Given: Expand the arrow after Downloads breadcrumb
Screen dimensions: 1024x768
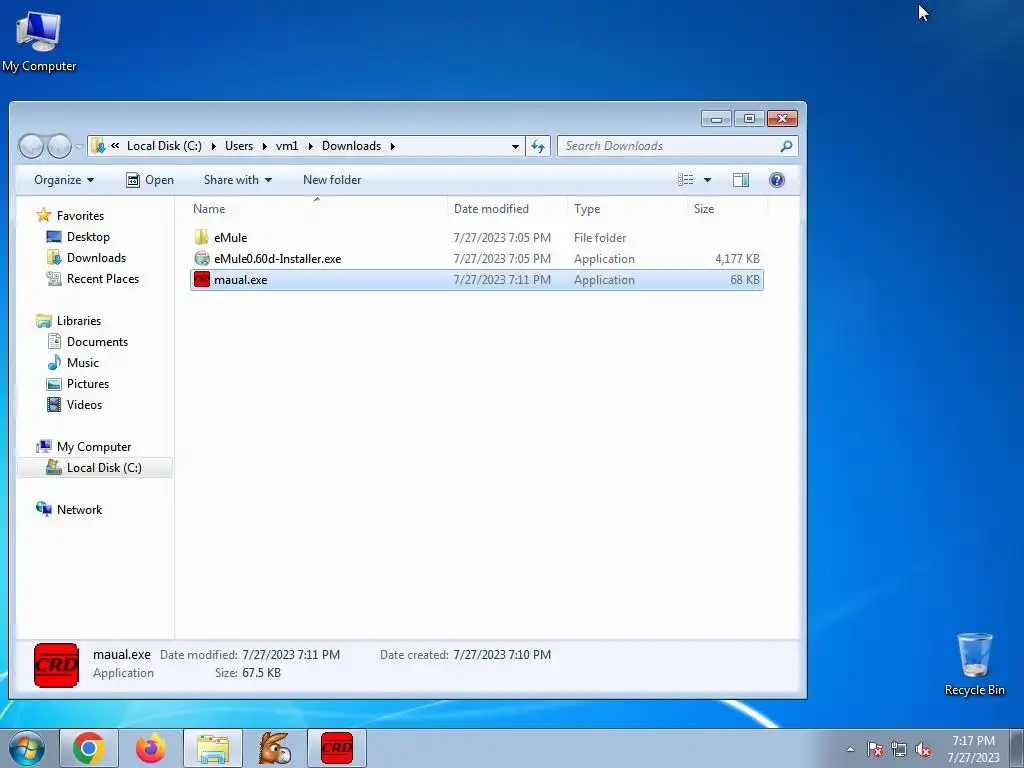Looking at the screenshot, I should click(x=392, y=146).
